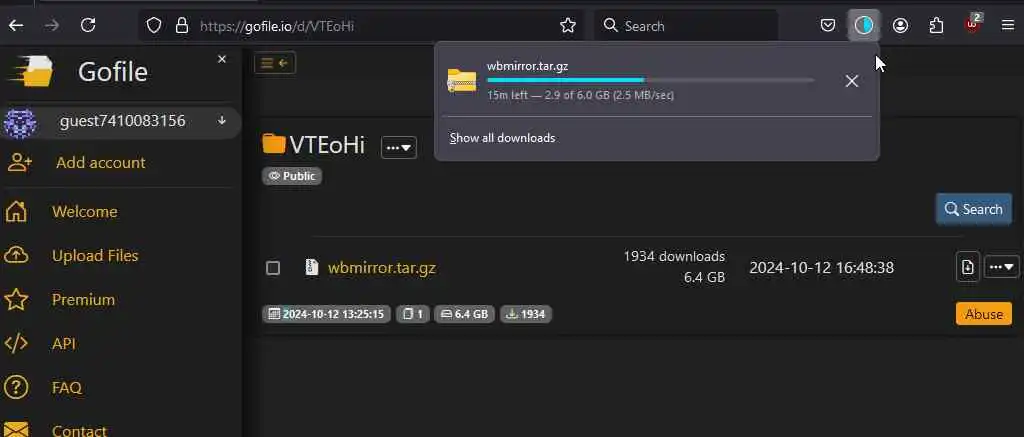Click the 2024-10-12 13:25:15 creation date badge

[x=327, y=314]
